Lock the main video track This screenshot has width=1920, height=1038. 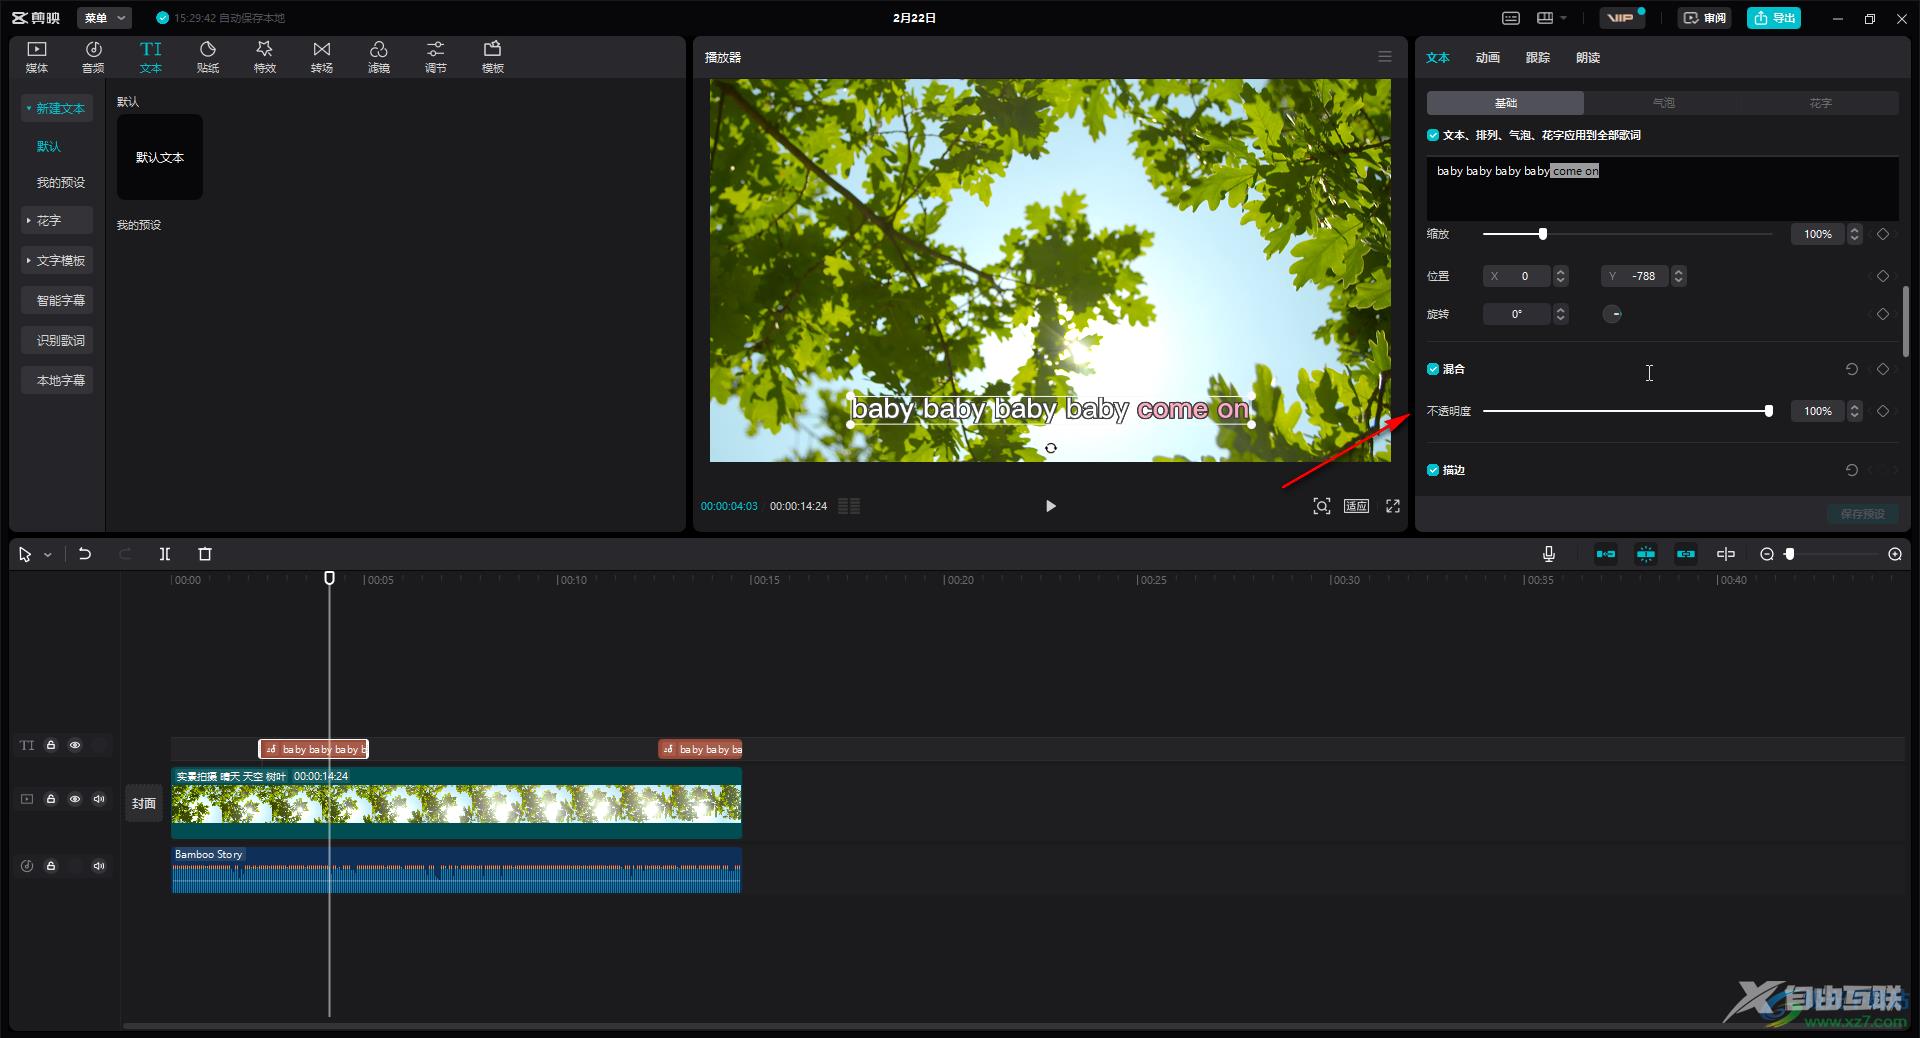[51, 799]
